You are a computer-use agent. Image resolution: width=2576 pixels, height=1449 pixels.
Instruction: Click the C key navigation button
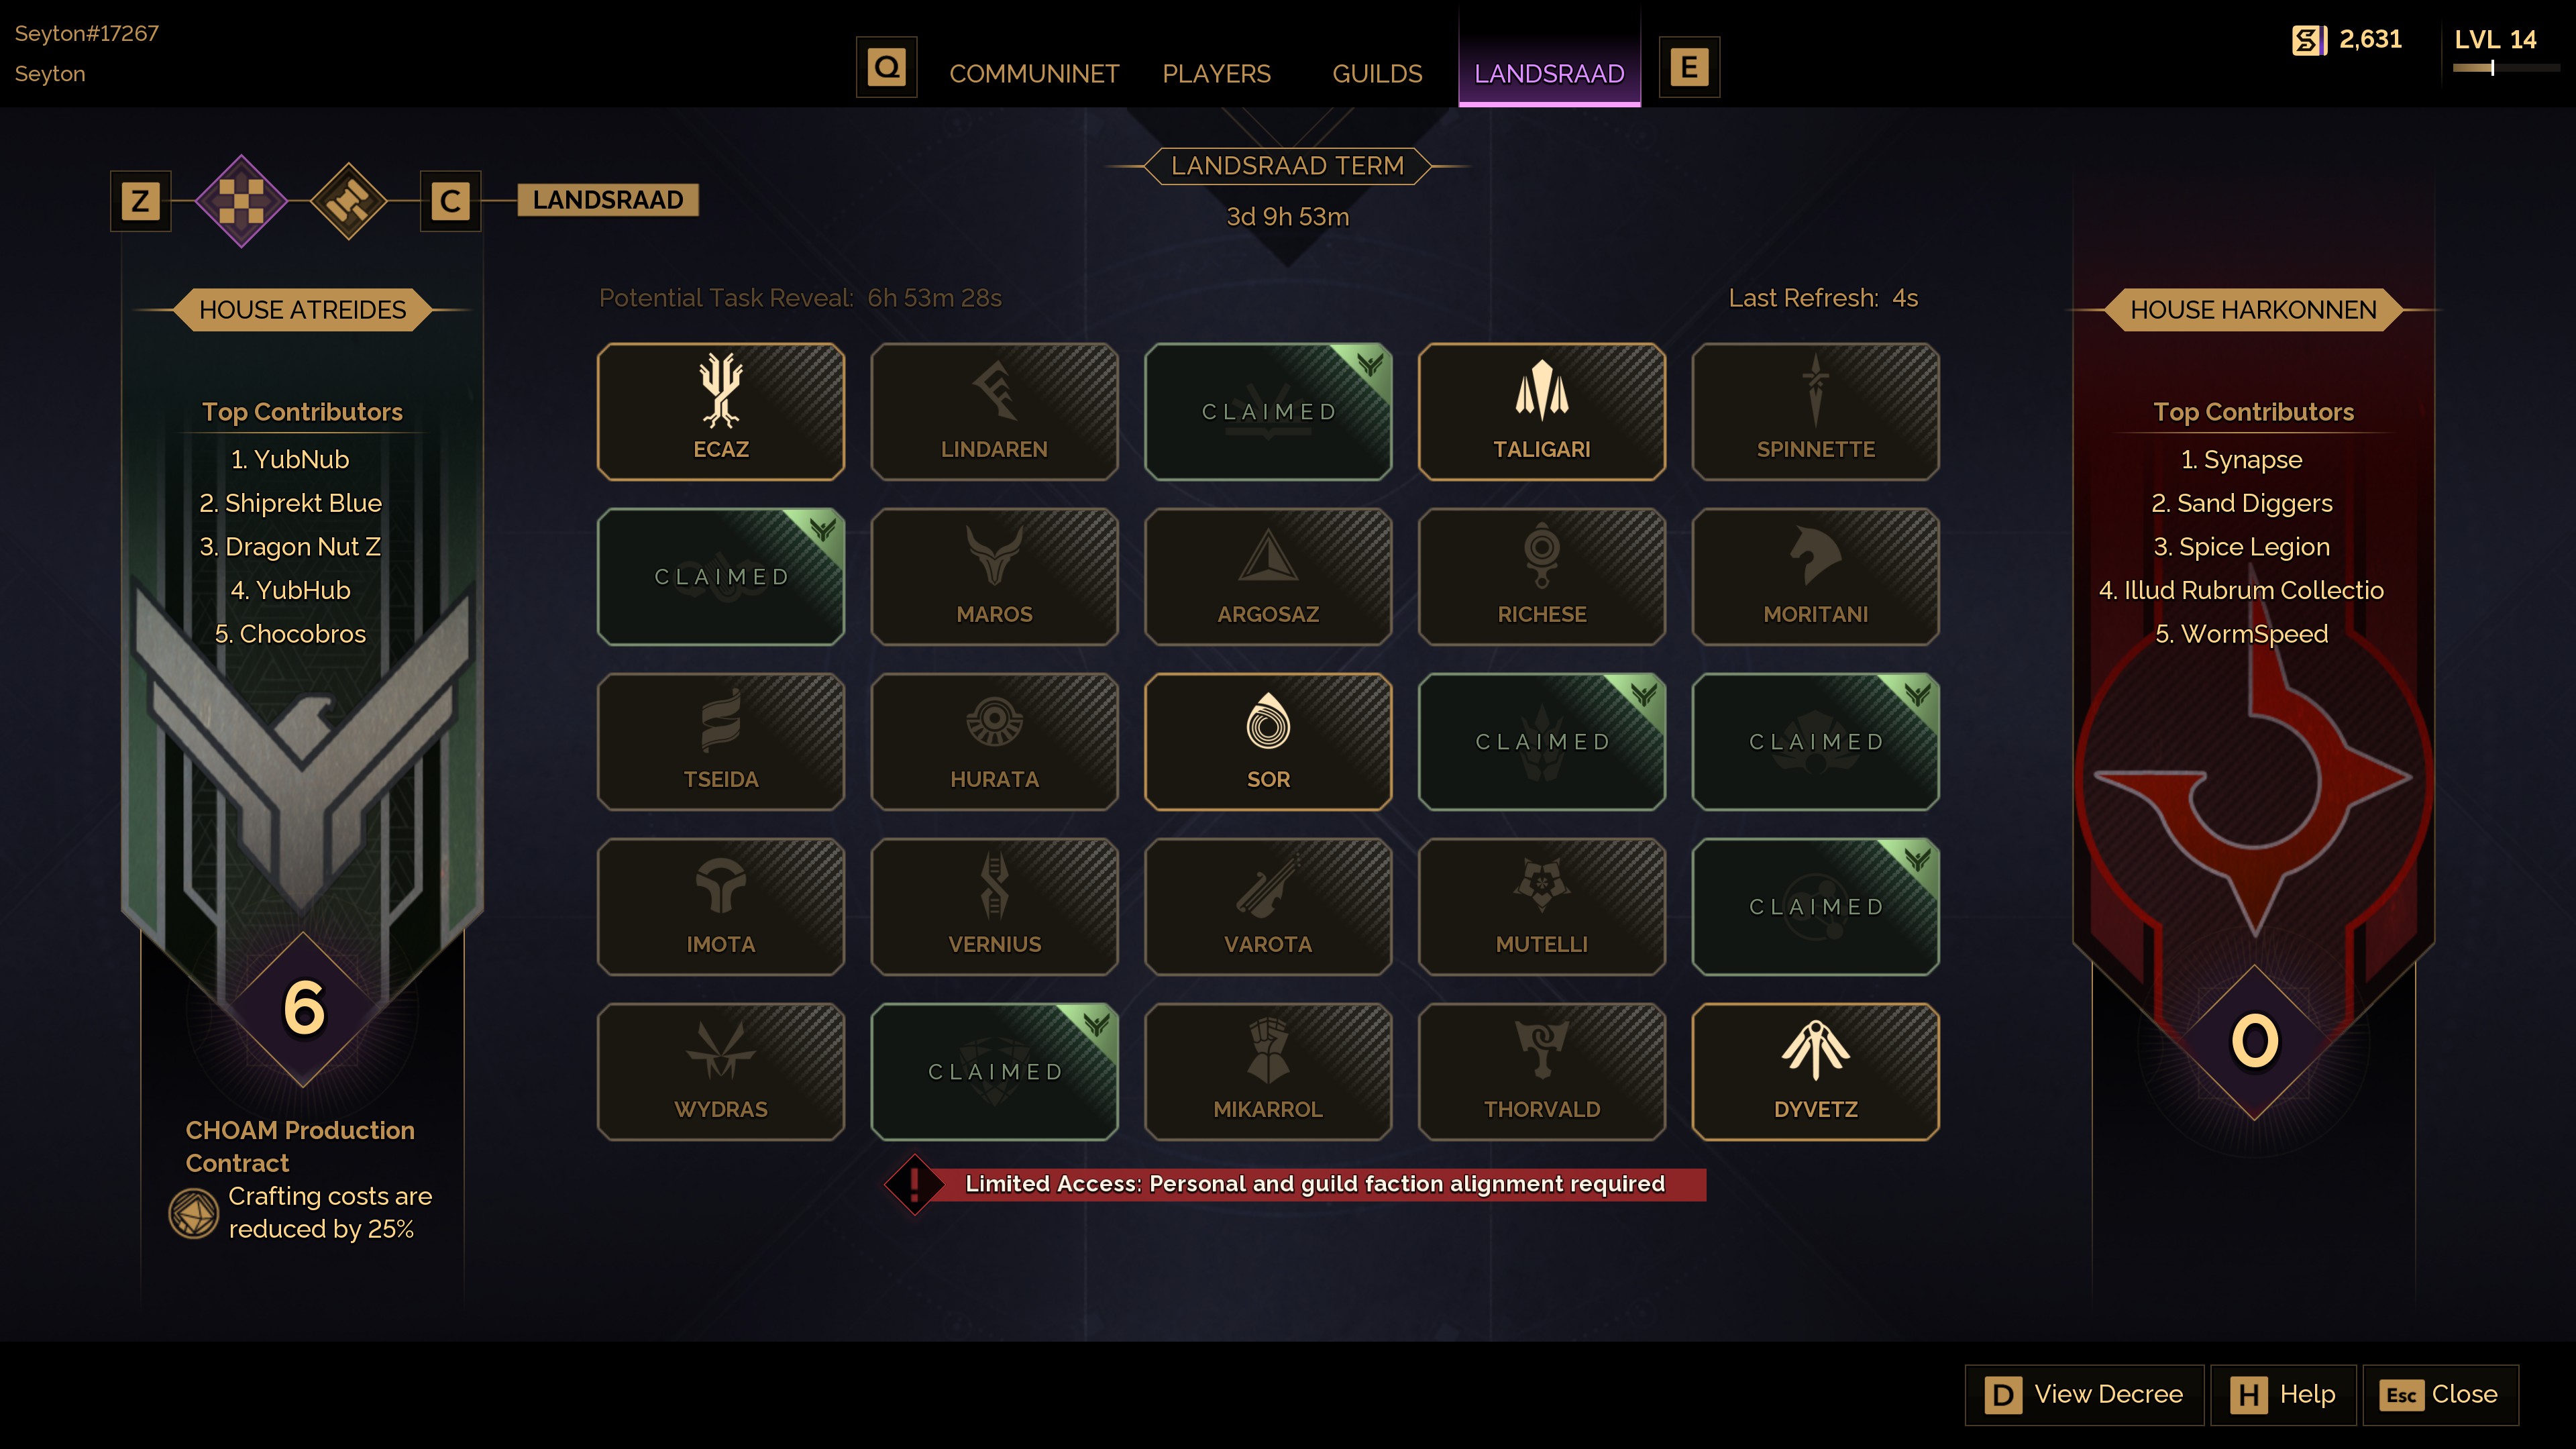tap(450, 201)
